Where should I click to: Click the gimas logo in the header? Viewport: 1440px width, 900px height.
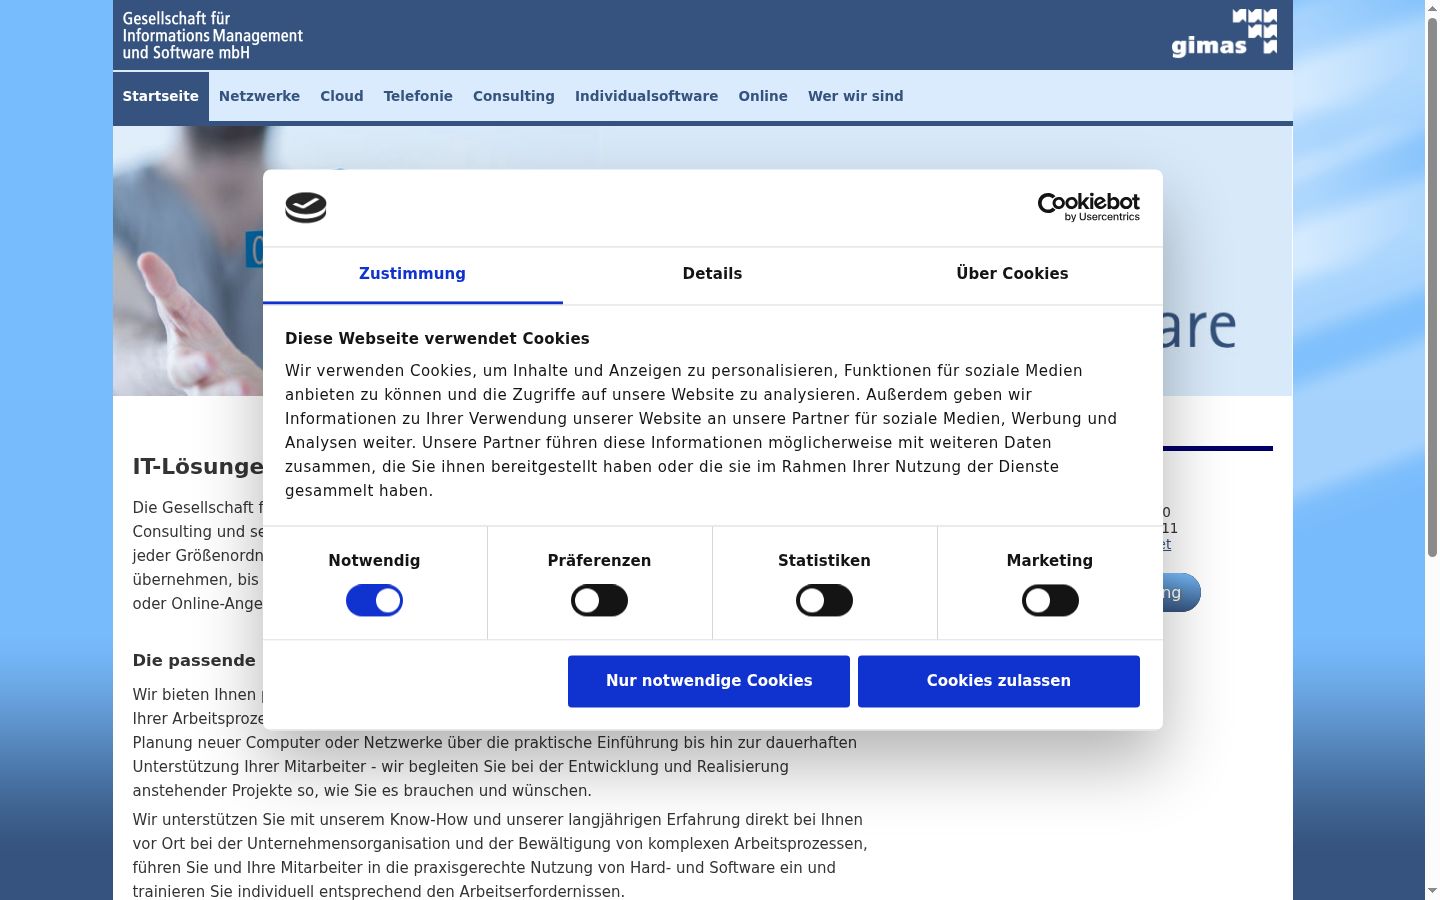1224,33
